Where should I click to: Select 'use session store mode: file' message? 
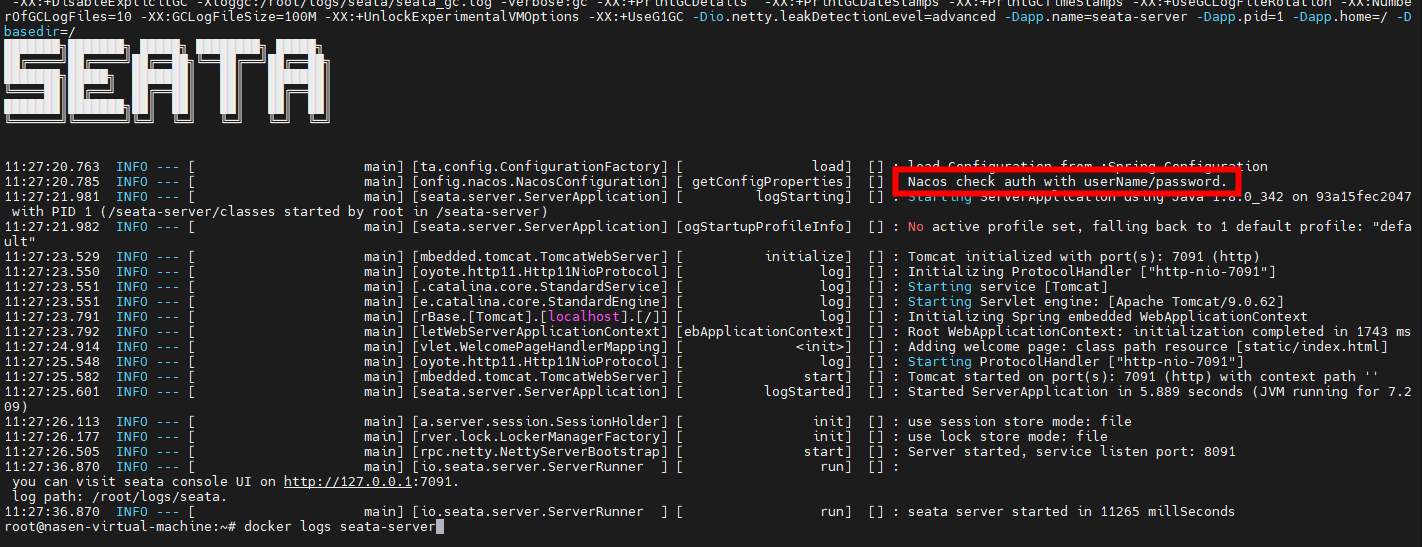[1018, 422]
